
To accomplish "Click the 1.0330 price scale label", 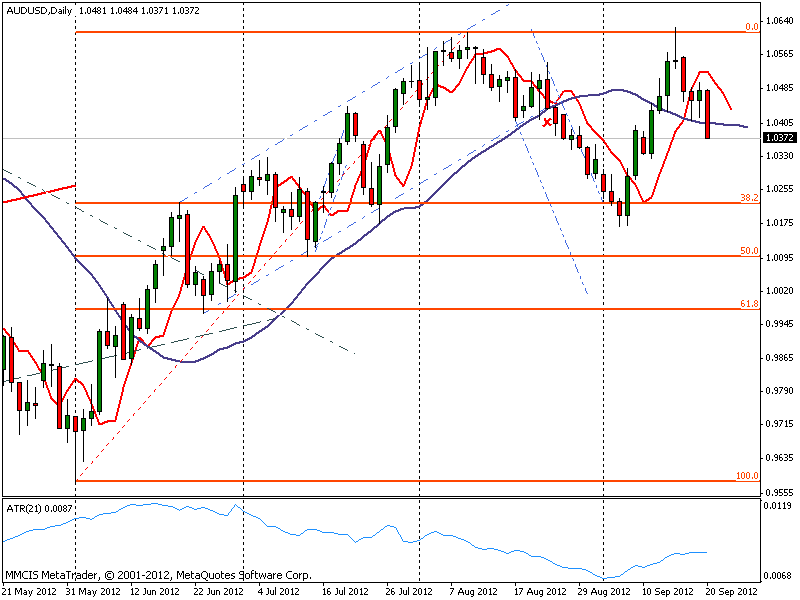I will pyautogui.click(x=780, y=155).
